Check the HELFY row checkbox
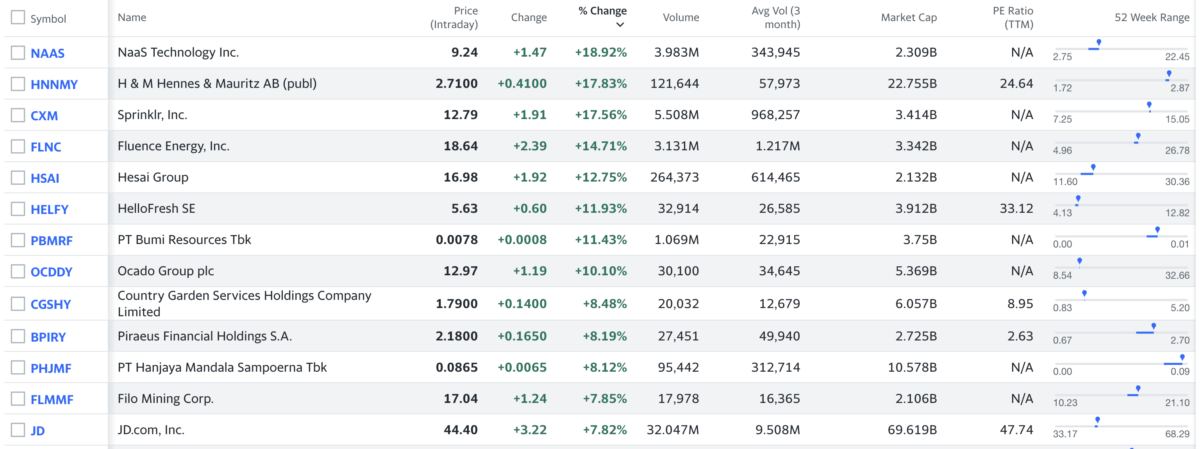Screen dimensions: 1200x449 [17, 209]
